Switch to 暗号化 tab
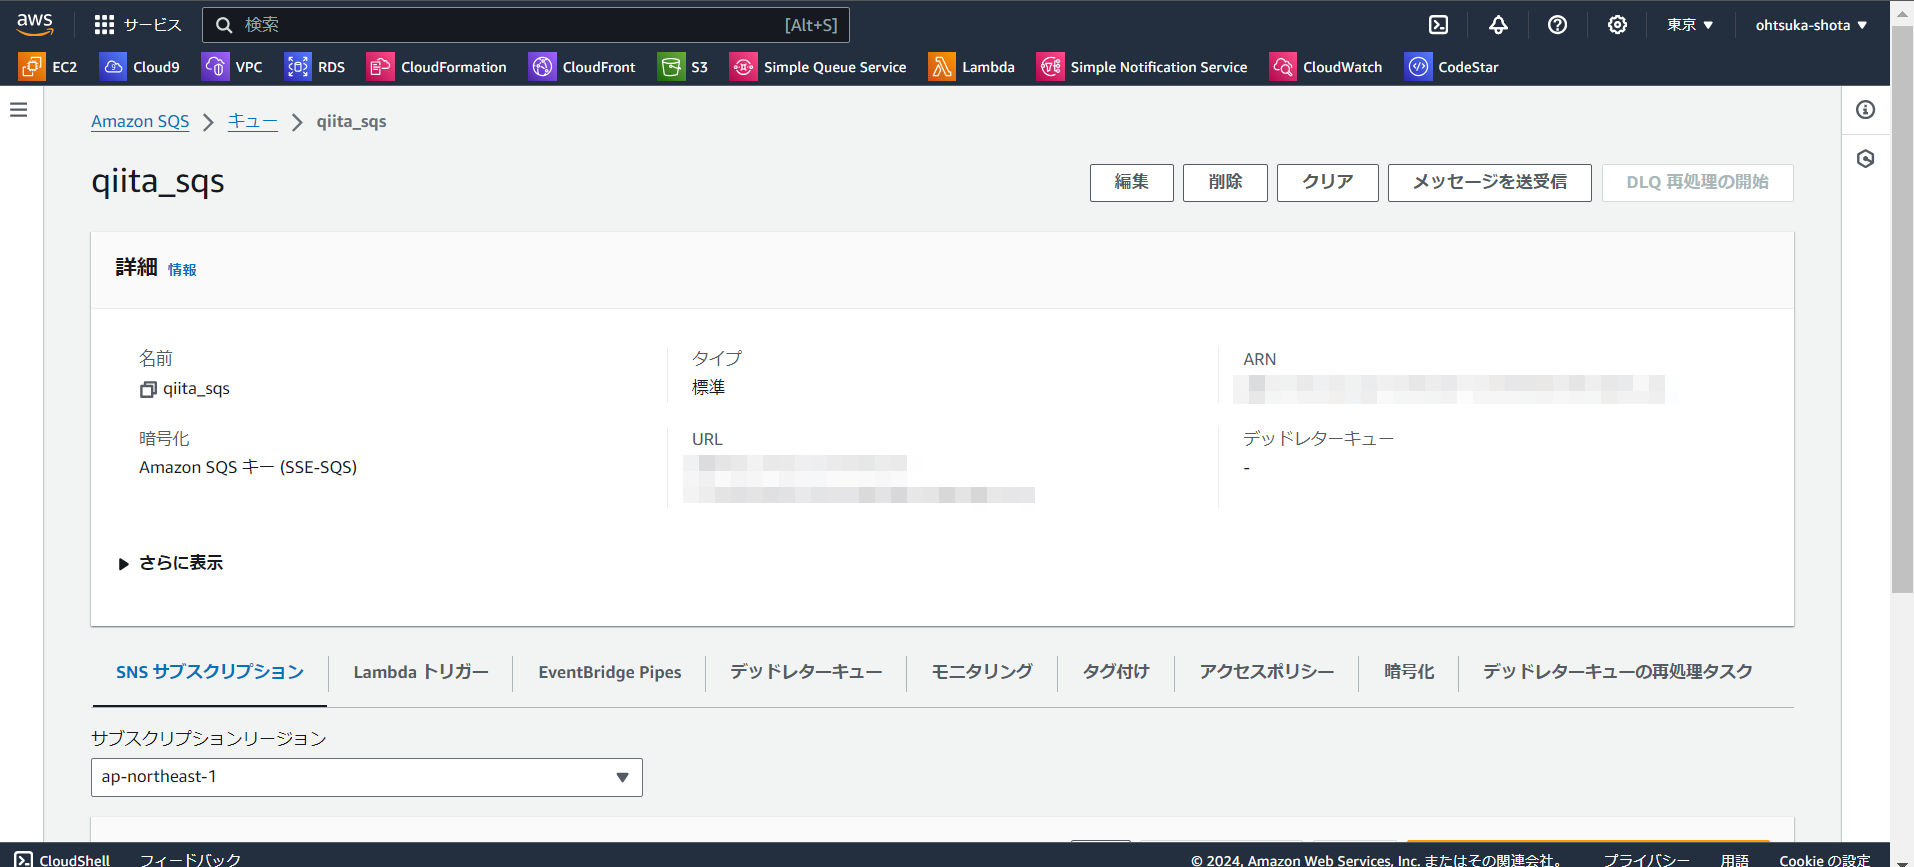Viewport: 1914px width, 867px height. (x=1409, y=672)
